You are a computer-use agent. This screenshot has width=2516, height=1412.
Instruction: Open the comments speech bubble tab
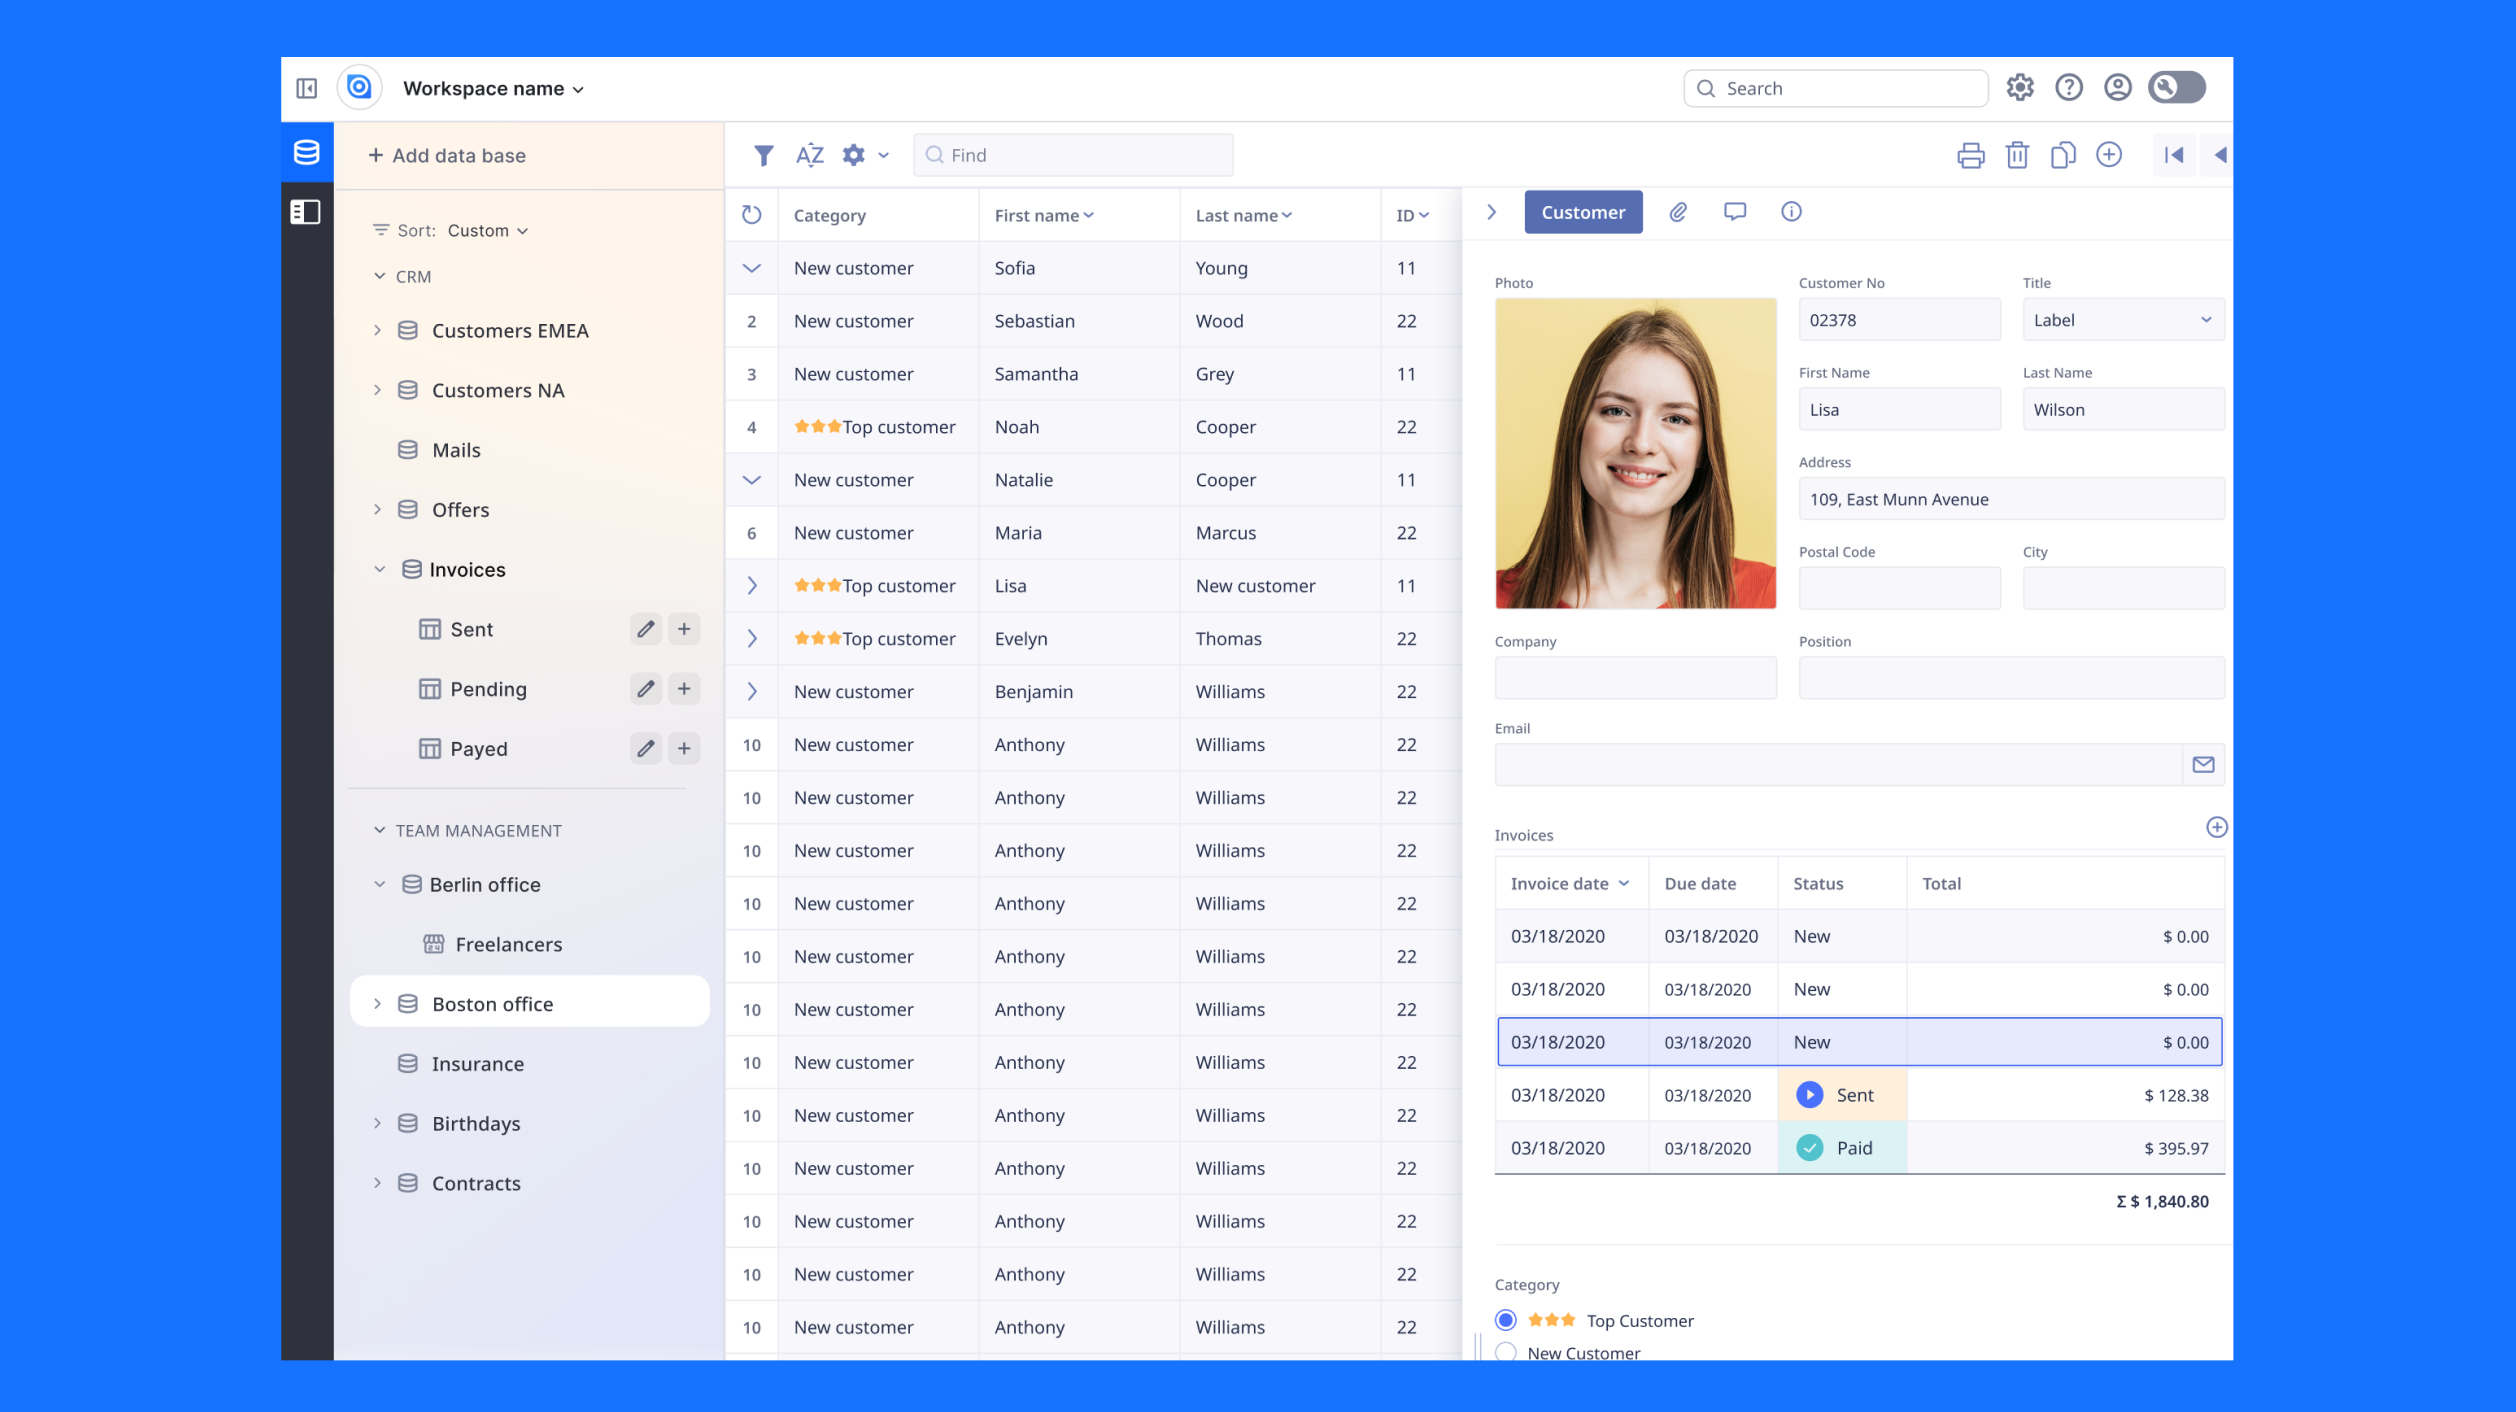coord(1735,212)
